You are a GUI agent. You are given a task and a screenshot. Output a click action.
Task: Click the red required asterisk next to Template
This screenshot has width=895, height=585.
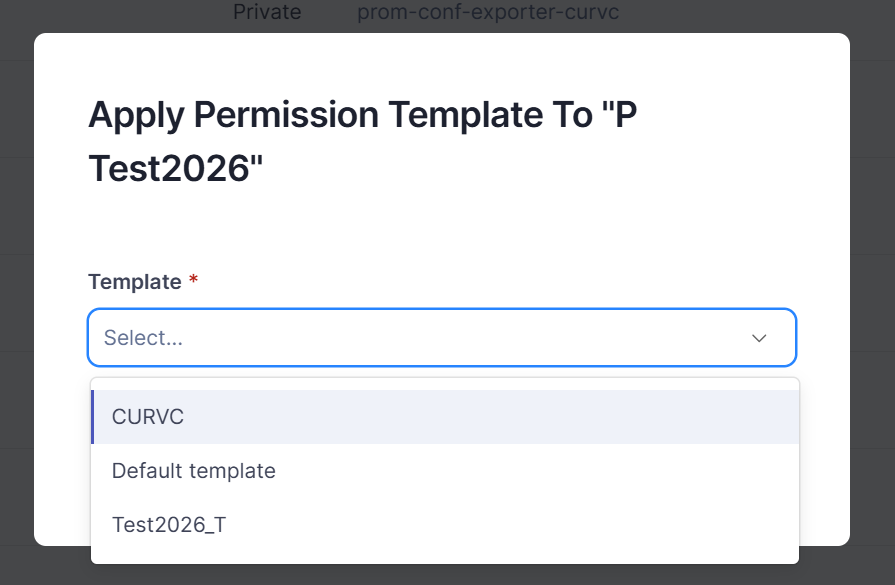(193, 279)
